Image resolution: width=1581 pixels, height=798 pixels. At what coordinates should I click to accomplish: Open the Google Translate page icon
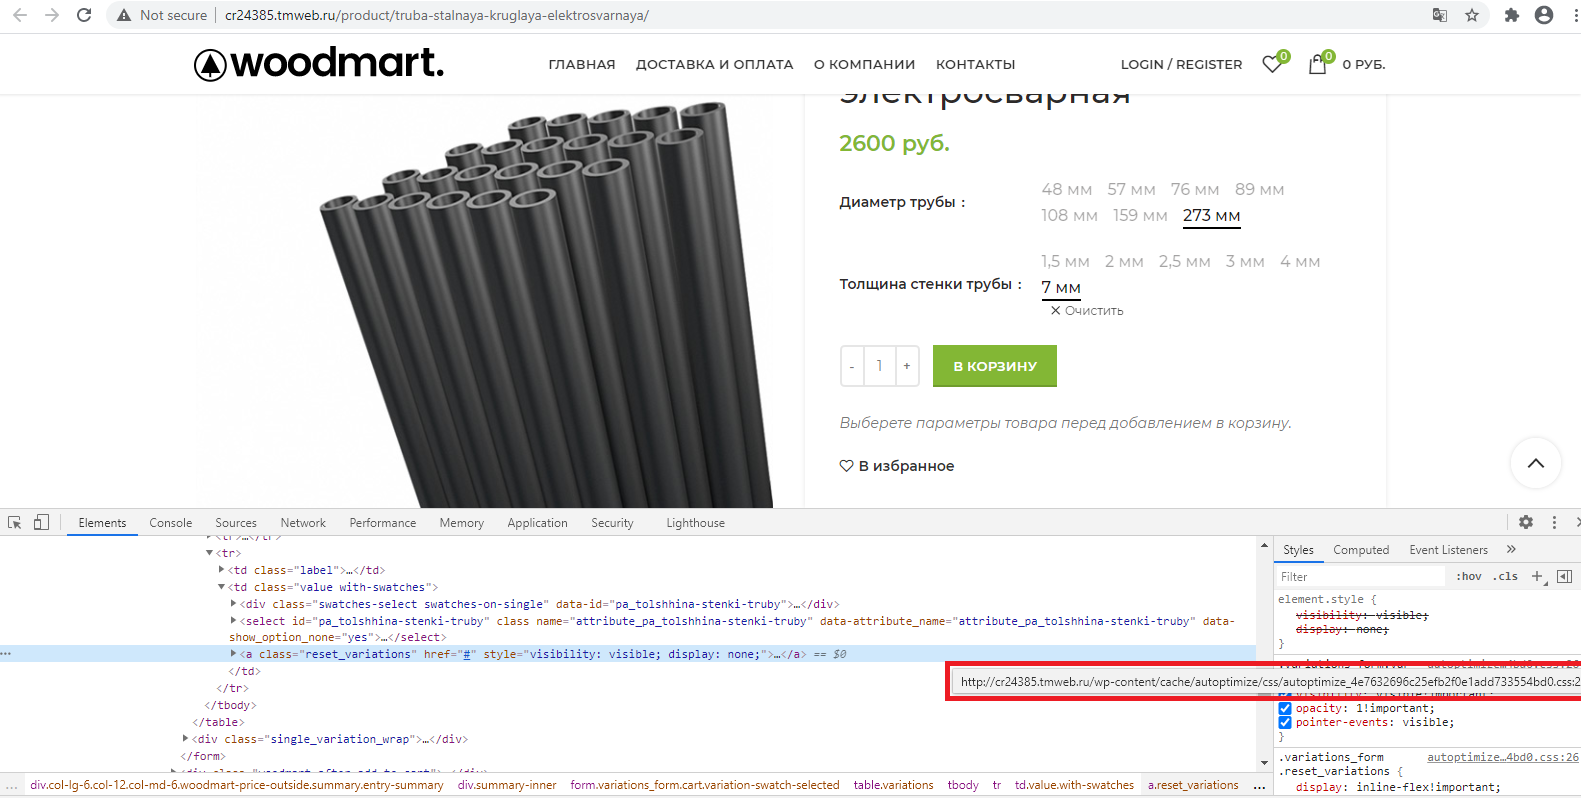pos(1440,15)
